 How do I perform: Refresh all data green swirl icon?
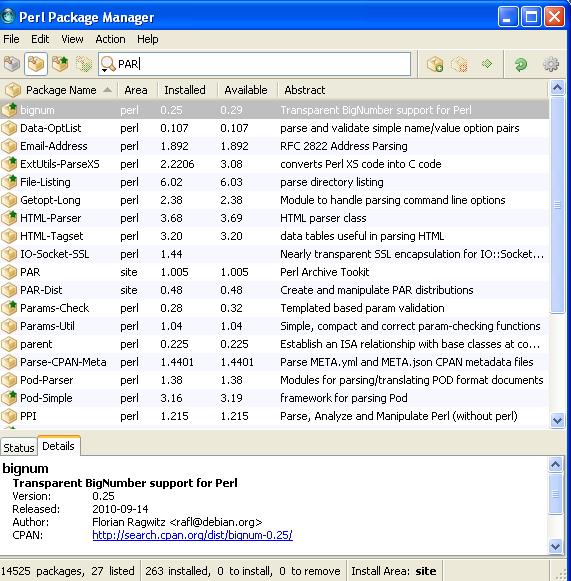521,64
